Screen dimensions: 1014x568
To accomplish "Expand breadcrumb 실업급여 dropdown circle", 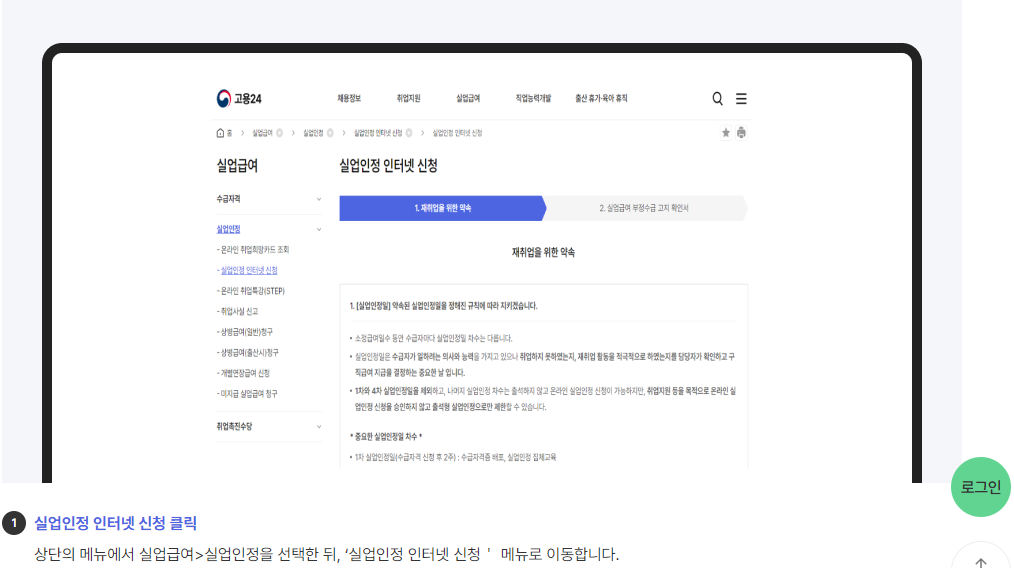I will (279, 133).
